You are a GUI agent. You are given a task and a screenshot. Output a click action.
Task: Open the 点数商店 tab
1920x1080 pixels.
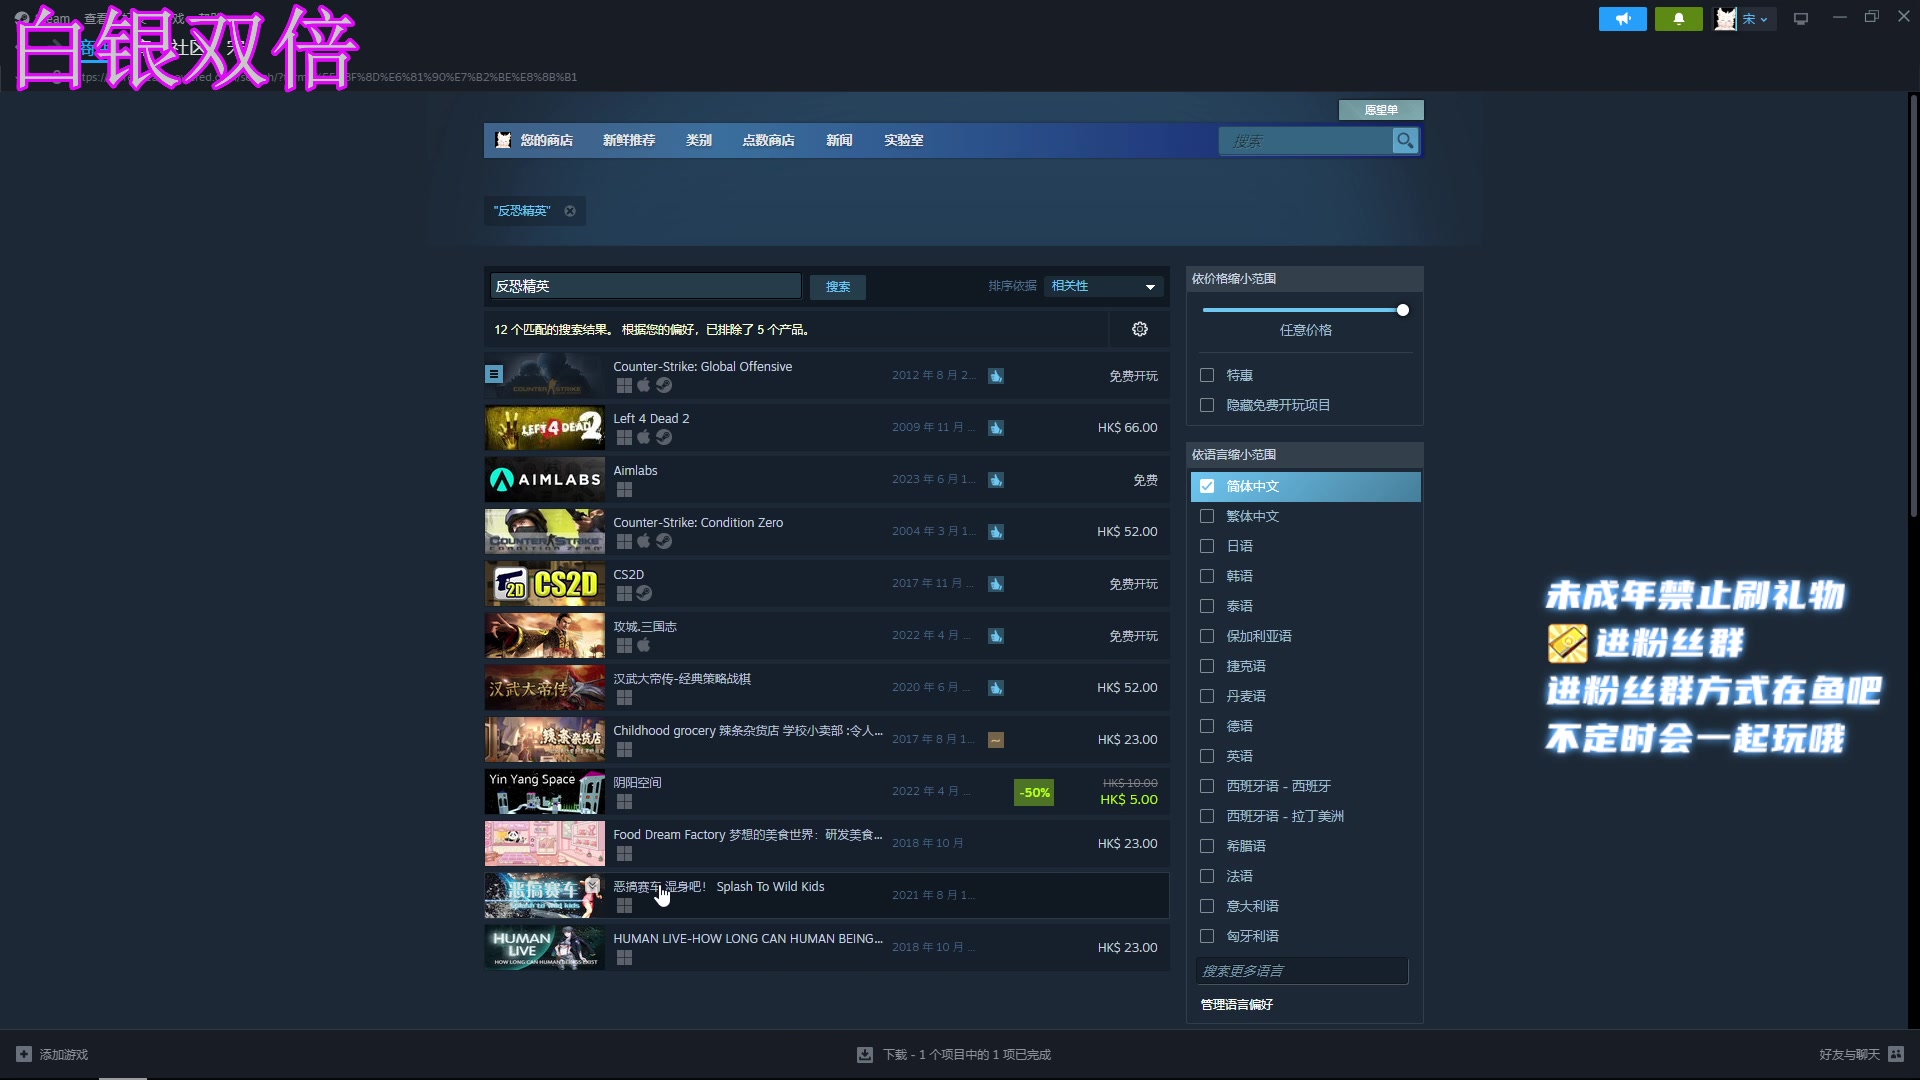coord(768,141)
